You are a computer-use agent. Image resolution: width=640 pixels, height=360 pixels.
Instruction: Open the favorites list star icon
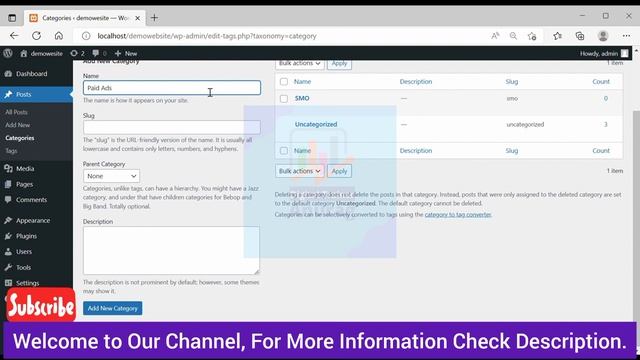click(558, 36)
